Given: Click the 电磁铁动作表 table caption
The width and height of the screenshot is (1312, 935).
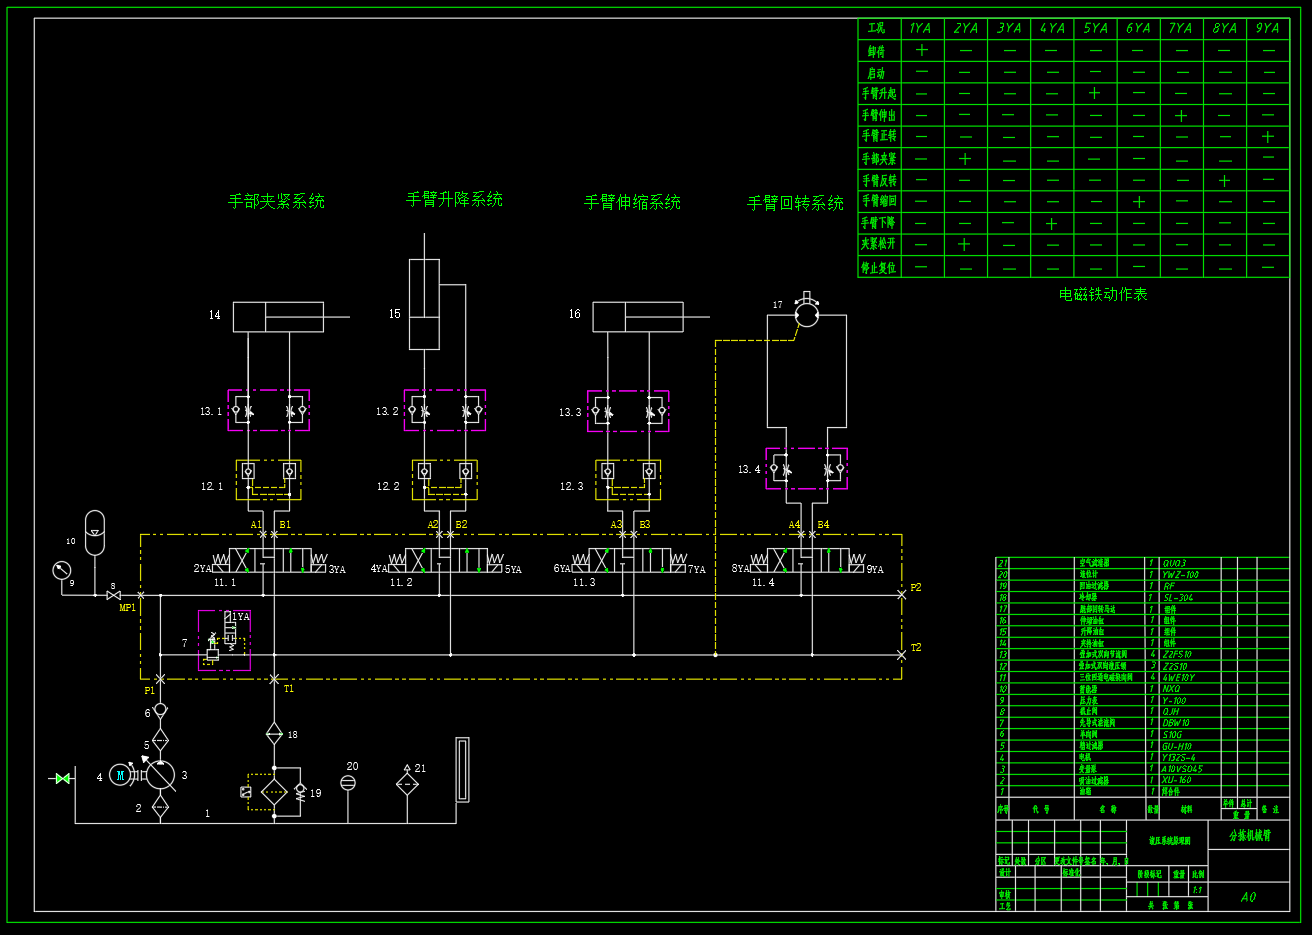Looking at the screenshot, I should click(1103, 294).
